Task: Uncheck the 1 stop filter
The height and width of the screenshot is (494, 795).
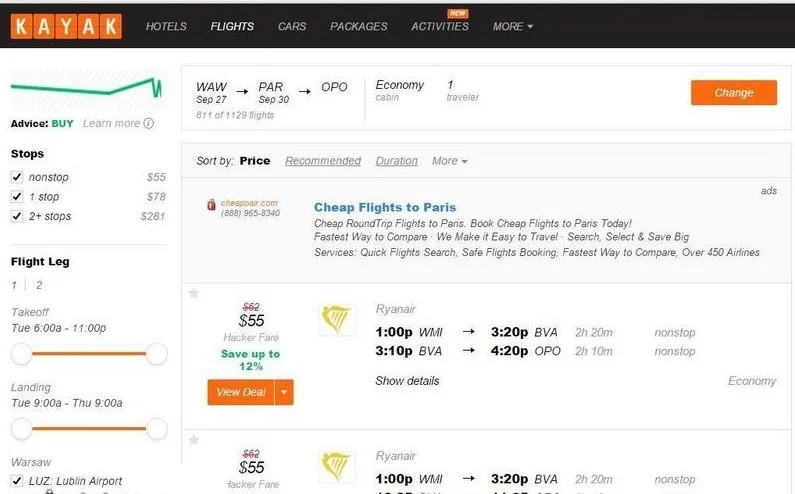Action: (17, 196)
